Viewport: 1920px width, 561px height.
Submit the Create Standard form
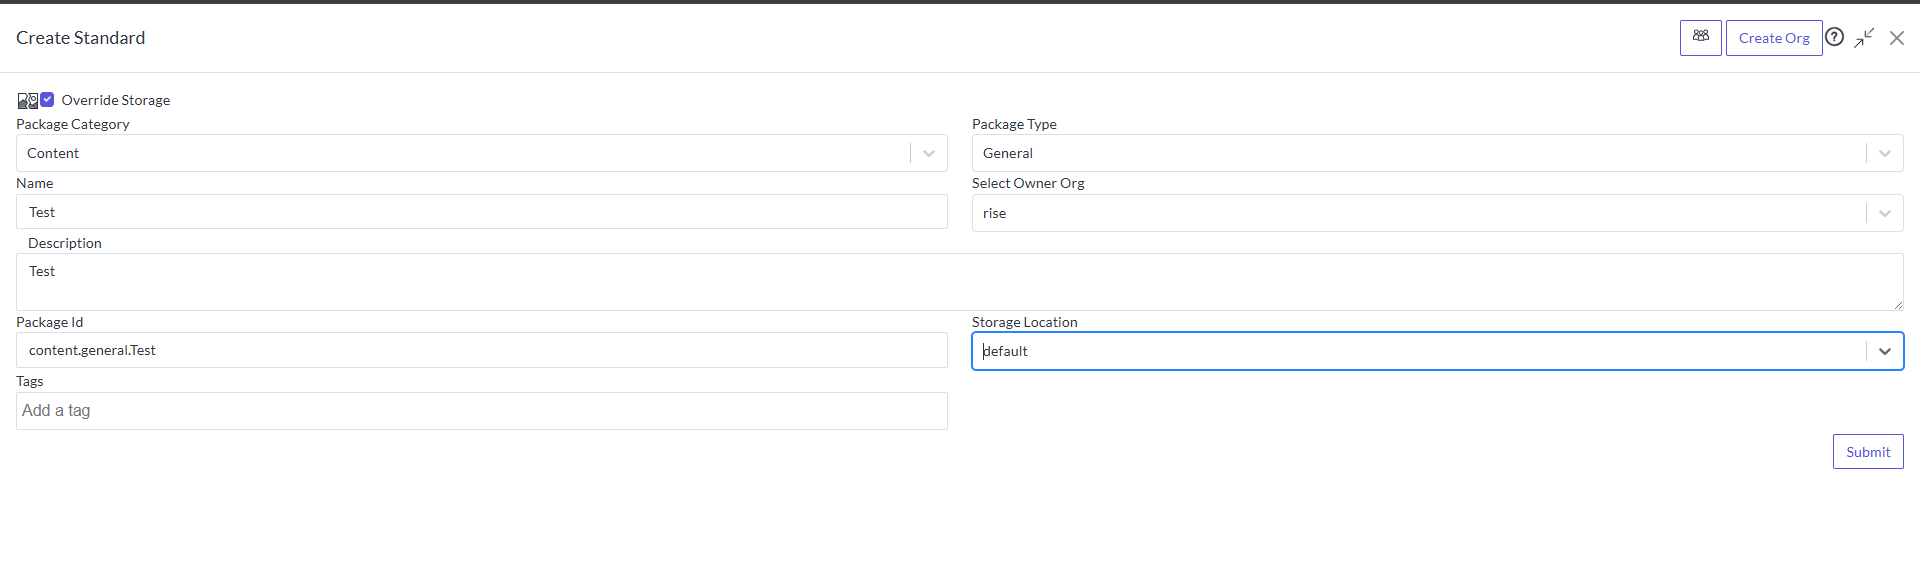[x=1867, y=452]
